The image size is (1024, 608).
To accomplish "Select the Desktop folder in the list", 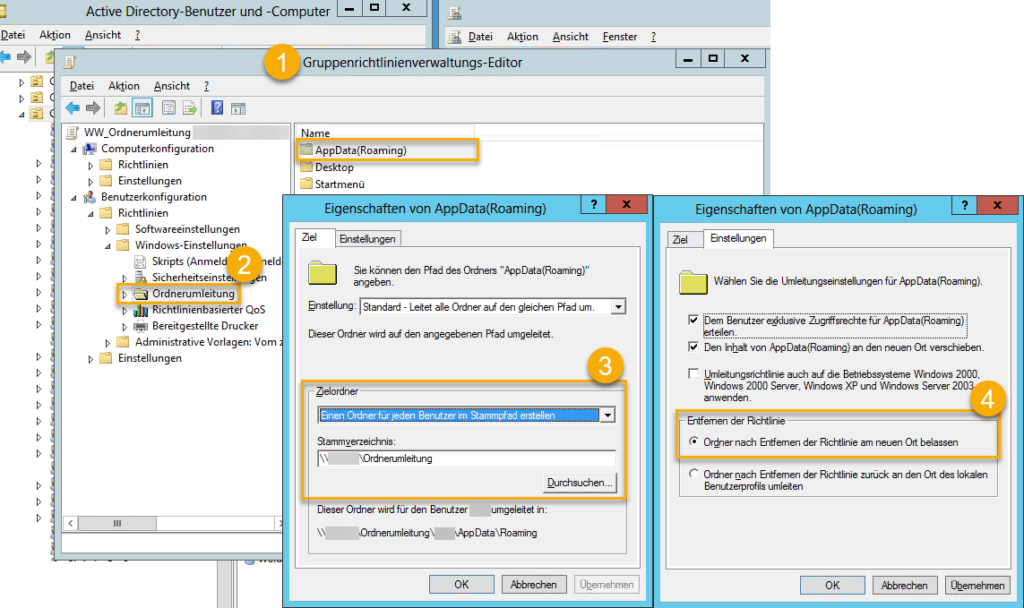I will (334, 167).
